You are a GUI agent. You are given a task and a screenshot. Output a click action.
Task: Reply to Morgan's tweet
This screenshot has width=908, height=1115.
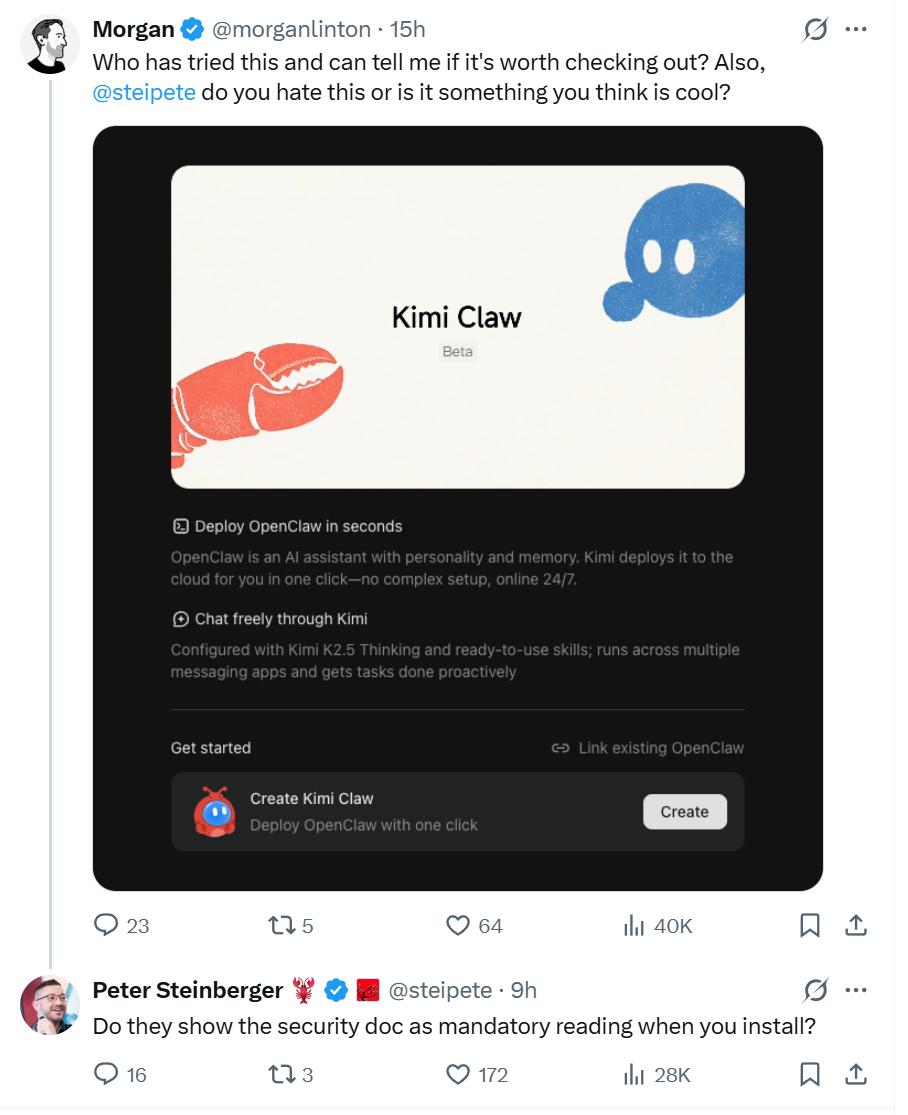coord(107,926)
